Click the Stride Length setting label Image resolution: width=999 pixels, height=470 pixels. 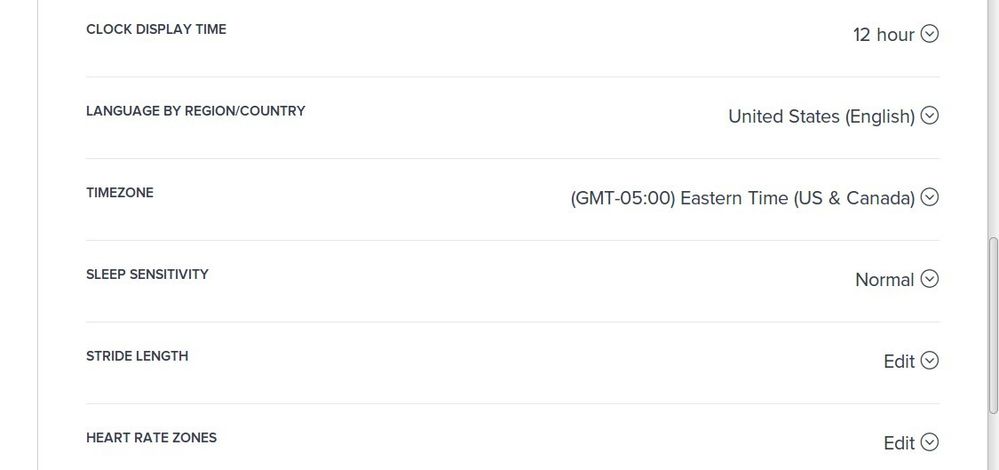point(137,356)
